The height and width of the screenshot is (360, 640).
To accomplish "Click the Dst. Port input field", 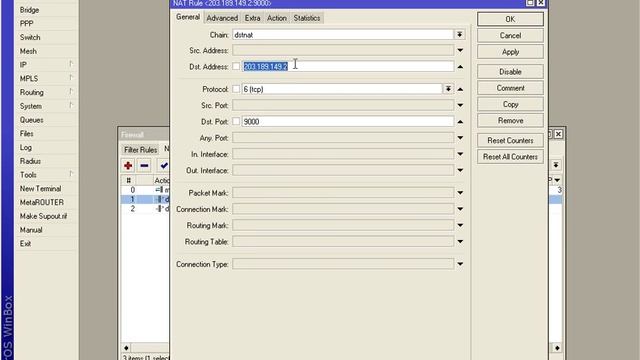I will [x=347, y=121].
